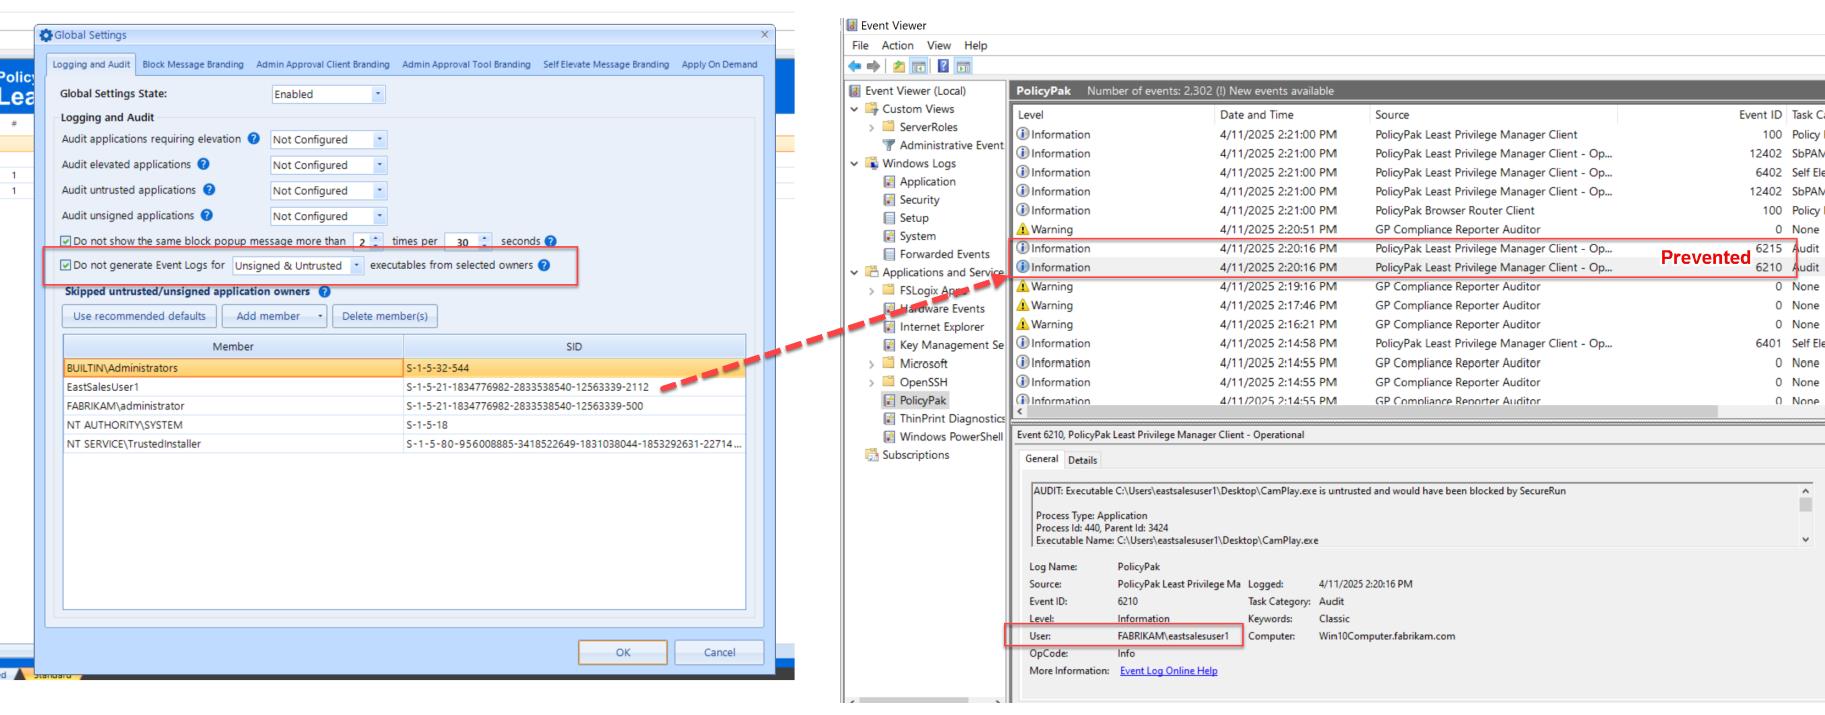Click the Up One Level folder toolbar icon
1825x715 pixels.
click(x=899, y=66)
